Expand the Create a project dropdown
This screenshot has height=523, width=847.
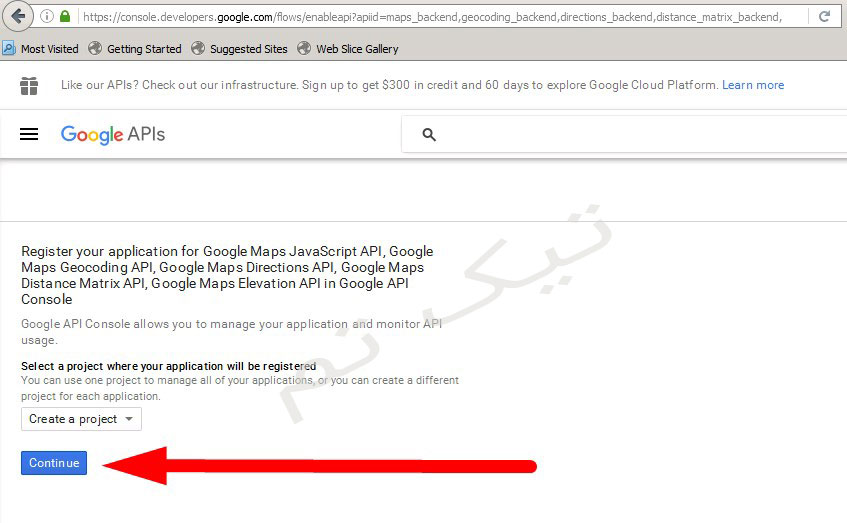(x=82, y=419)
